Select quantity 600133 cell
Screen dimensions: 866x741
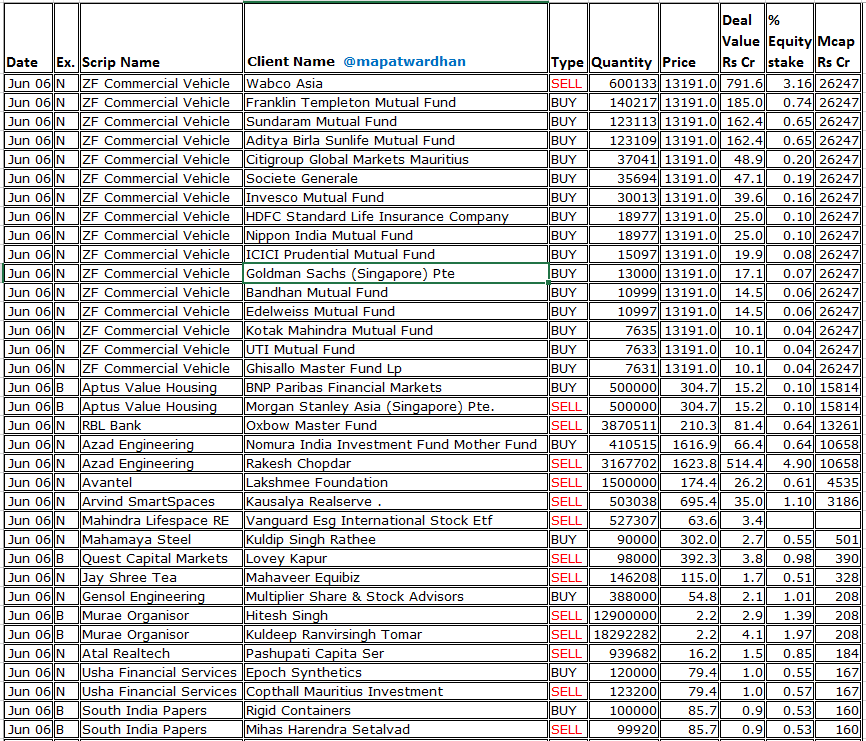click(x=624, y=83)
